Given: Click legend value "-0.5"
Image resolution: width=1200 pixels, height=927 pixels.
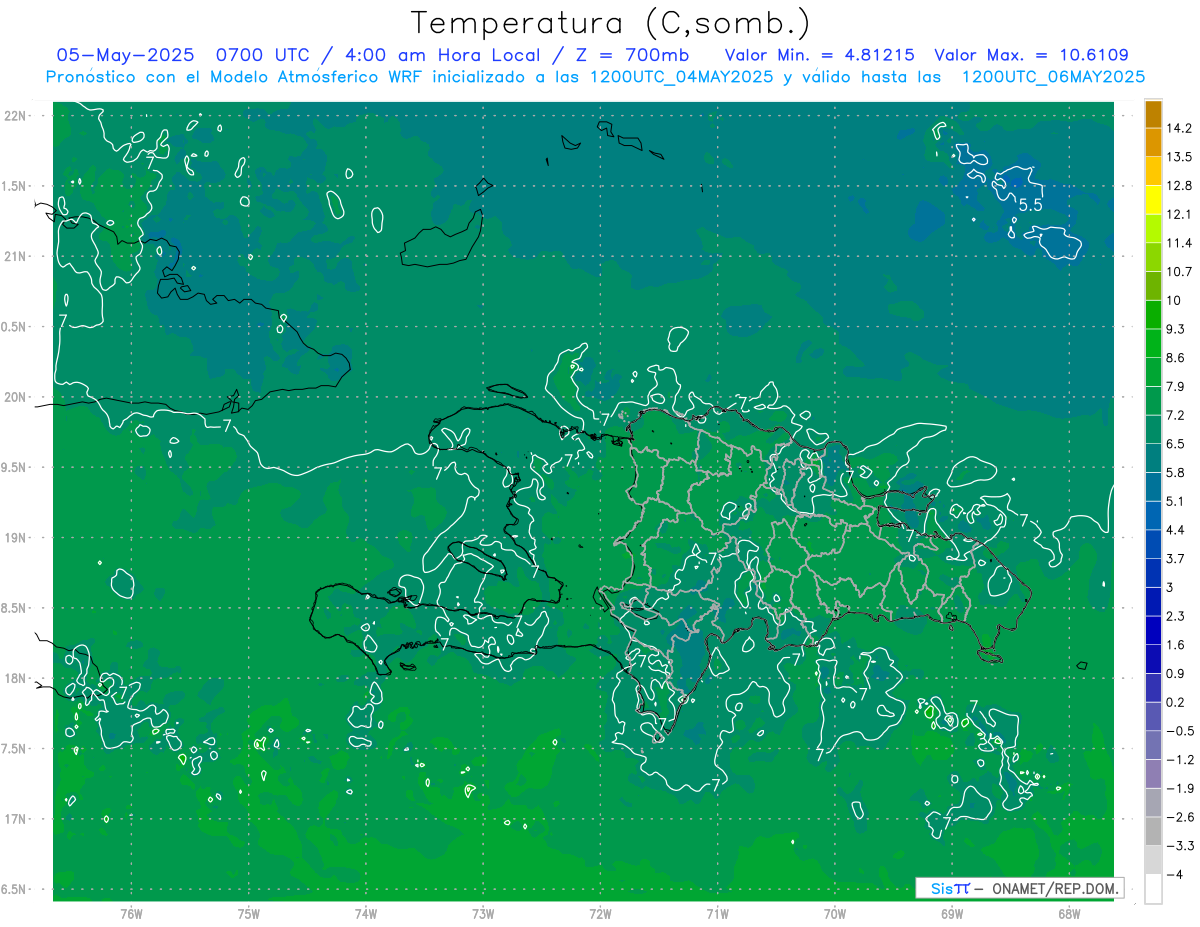Looking at the screenshot, I should (1180, 731).
